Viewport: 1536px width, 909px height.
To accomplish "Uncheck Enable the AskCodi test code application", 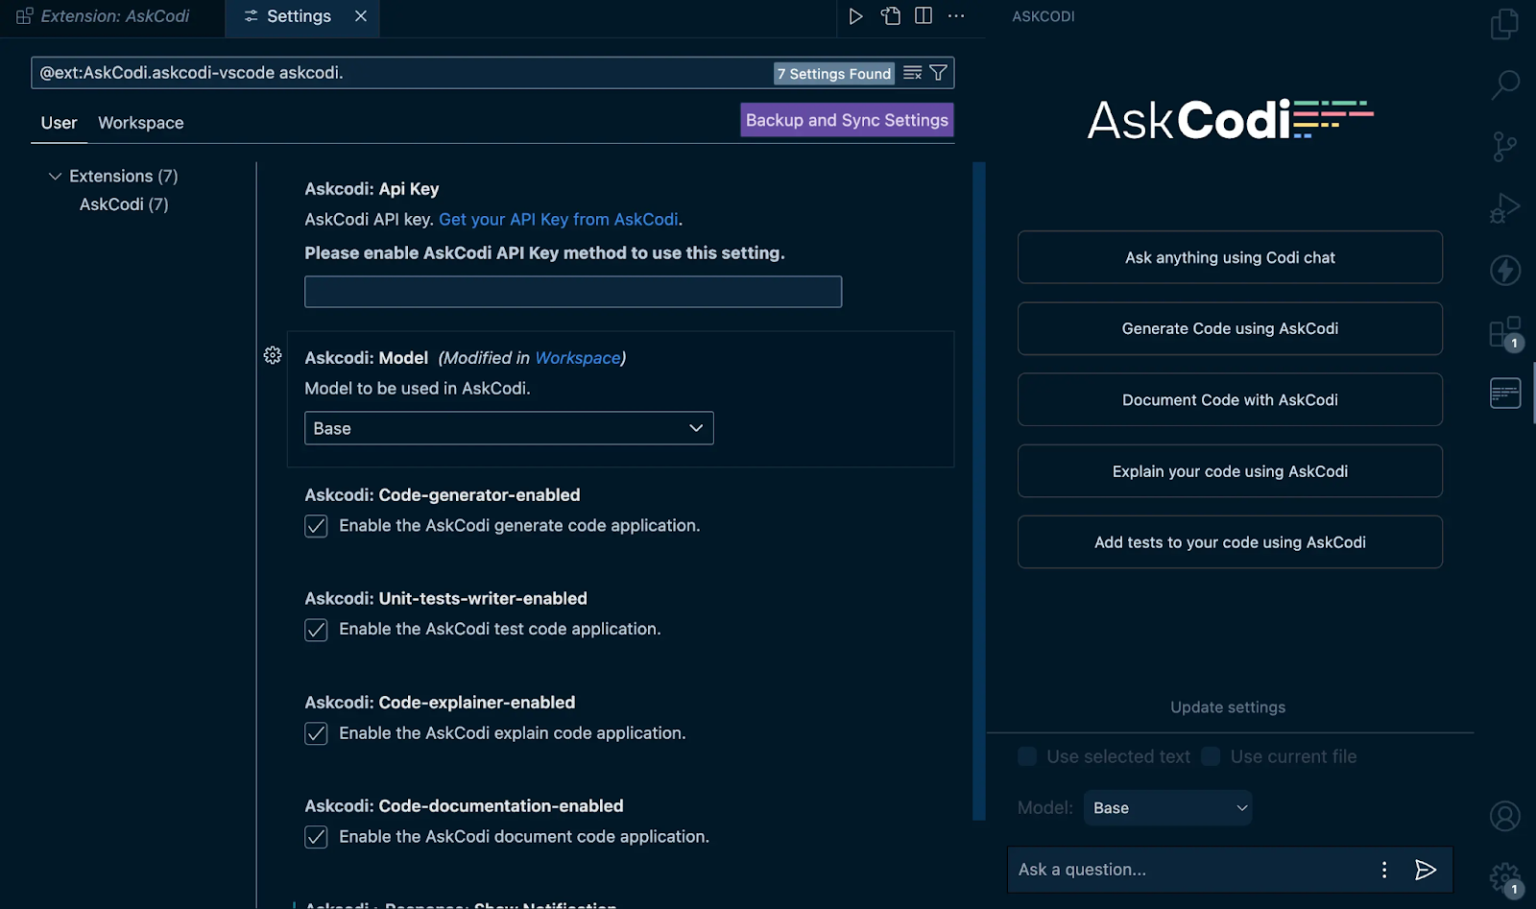I will click(316, 629).
